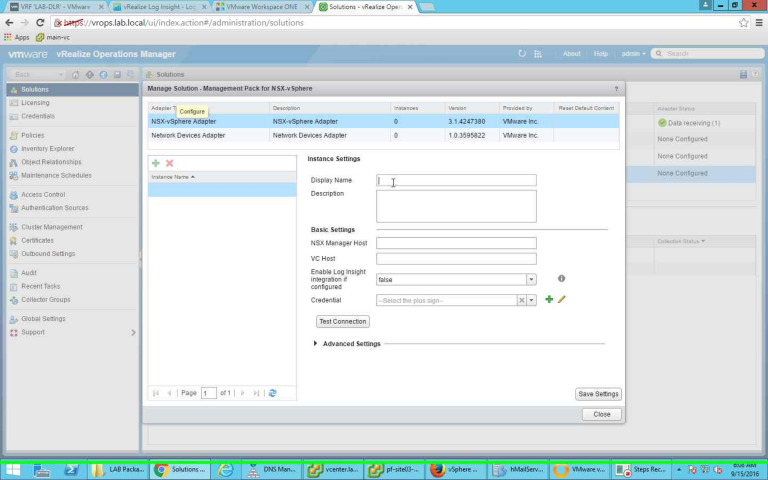The width and height of the screenshot is (768, 480).
Task: Expand Advanced Settings section
Action: 315,343
